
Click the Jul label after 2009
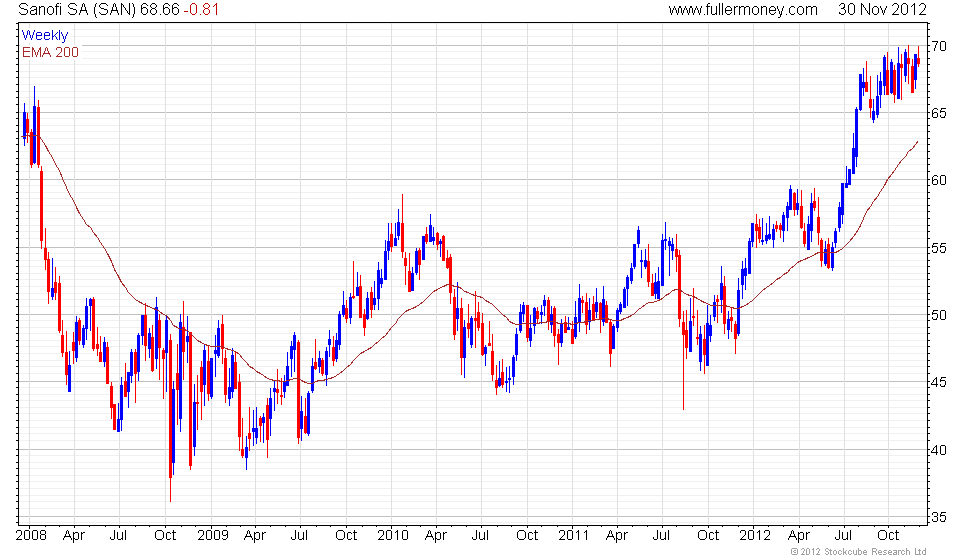299,535
